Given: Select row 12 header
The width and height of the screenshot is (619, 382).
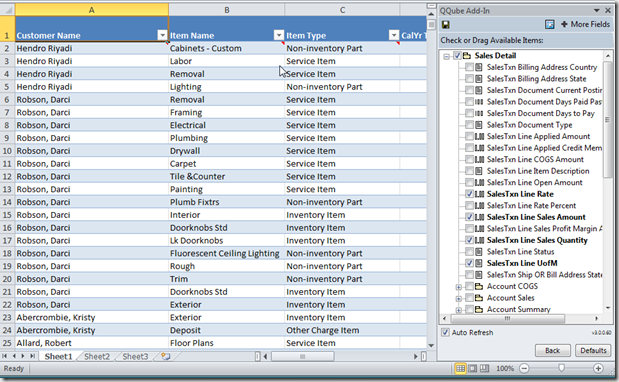Looking at the screenshot, I should pos(7,176).
